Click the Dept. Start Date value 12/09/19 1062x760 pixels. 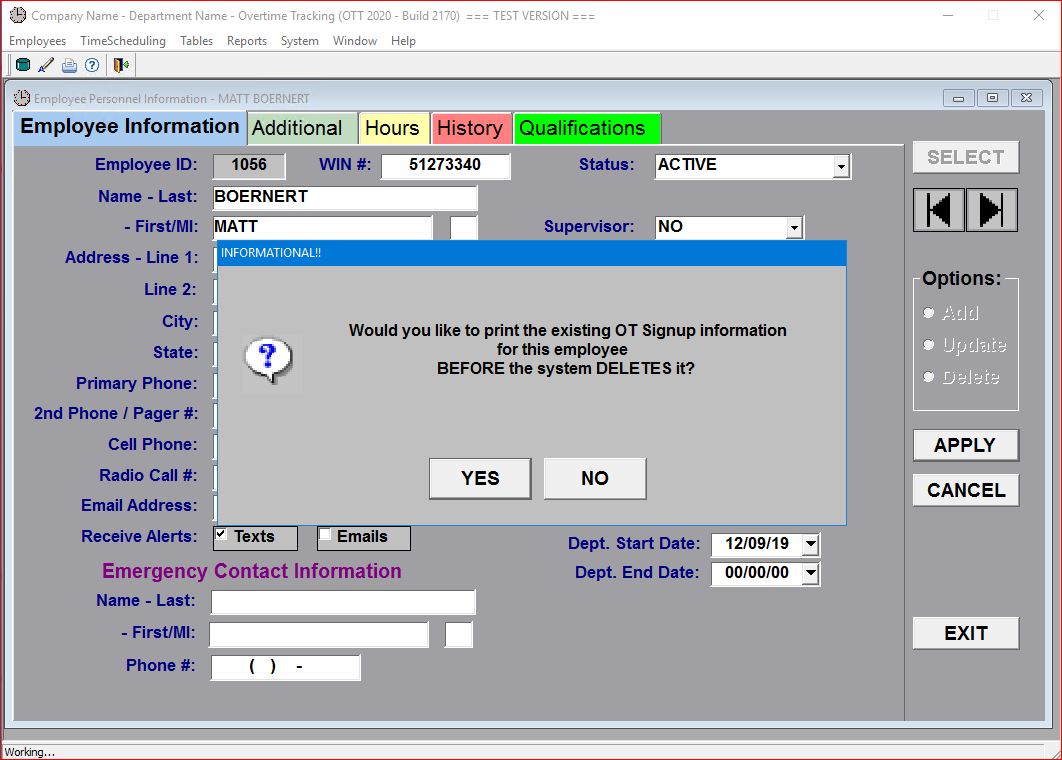[x=757, y=544]
